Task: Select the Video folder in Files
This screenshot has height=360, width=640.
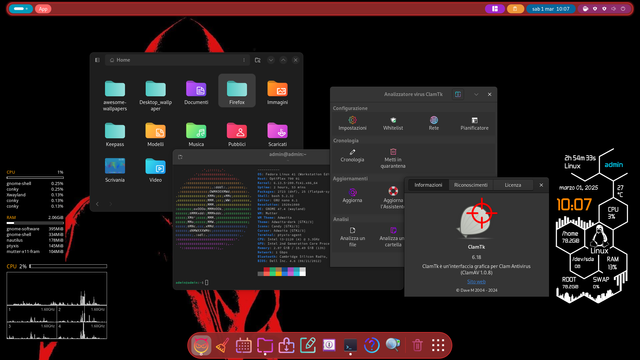Action: point(156,170)
